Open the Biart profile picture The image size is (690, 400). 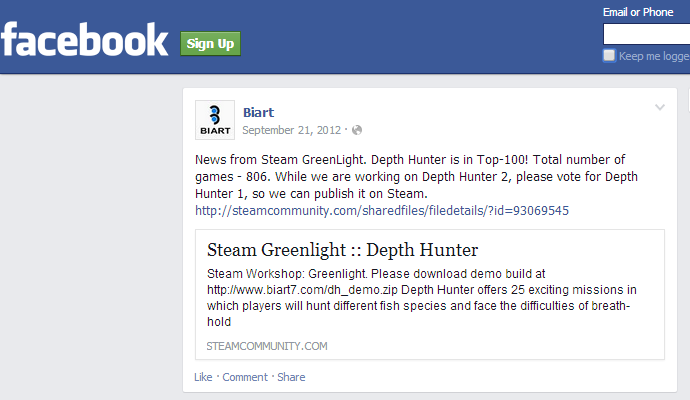pyautogui.click(x=215, y=120)
